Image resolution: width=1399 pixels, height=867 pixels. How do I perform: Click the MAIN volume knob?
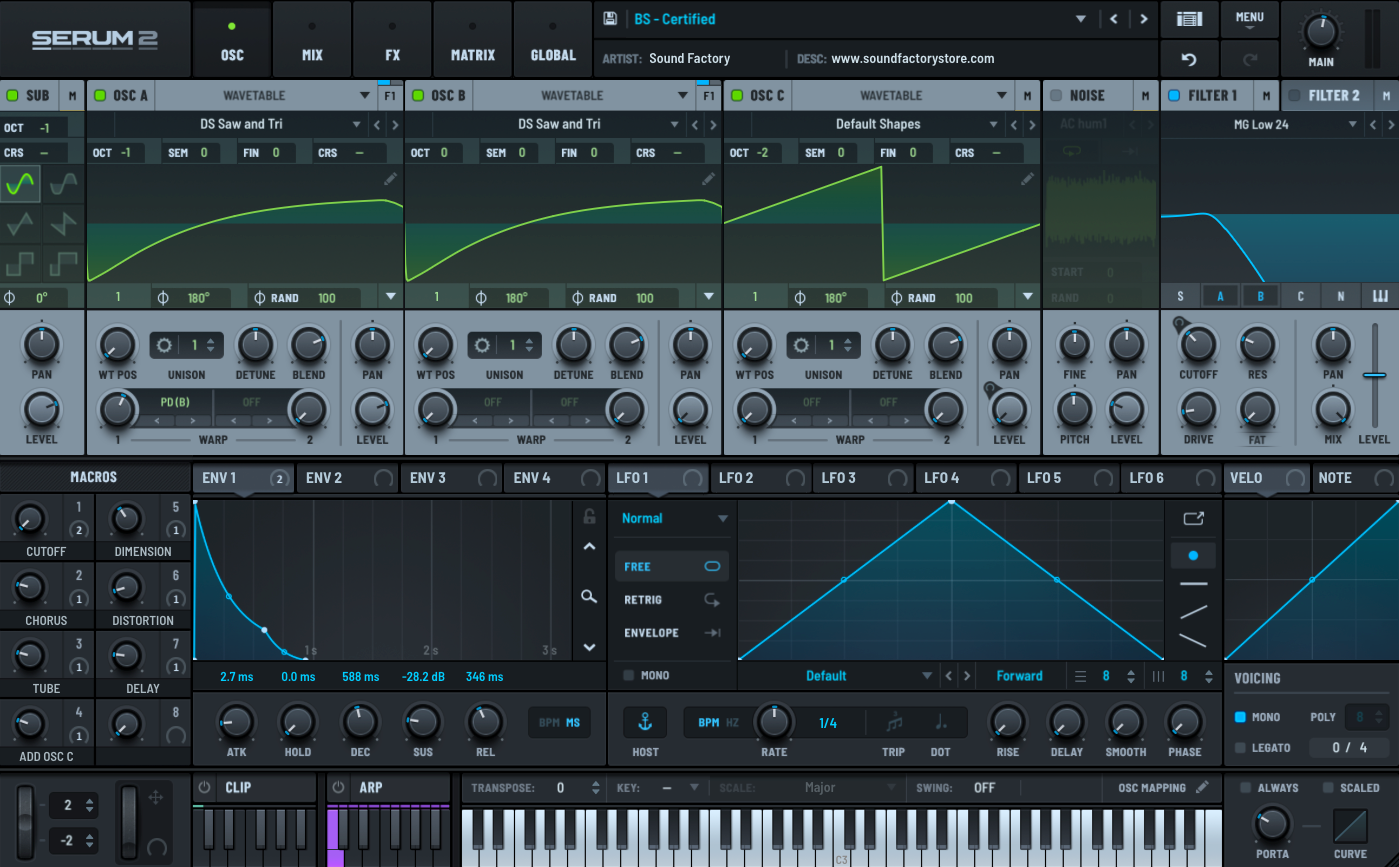(1321, 32)
